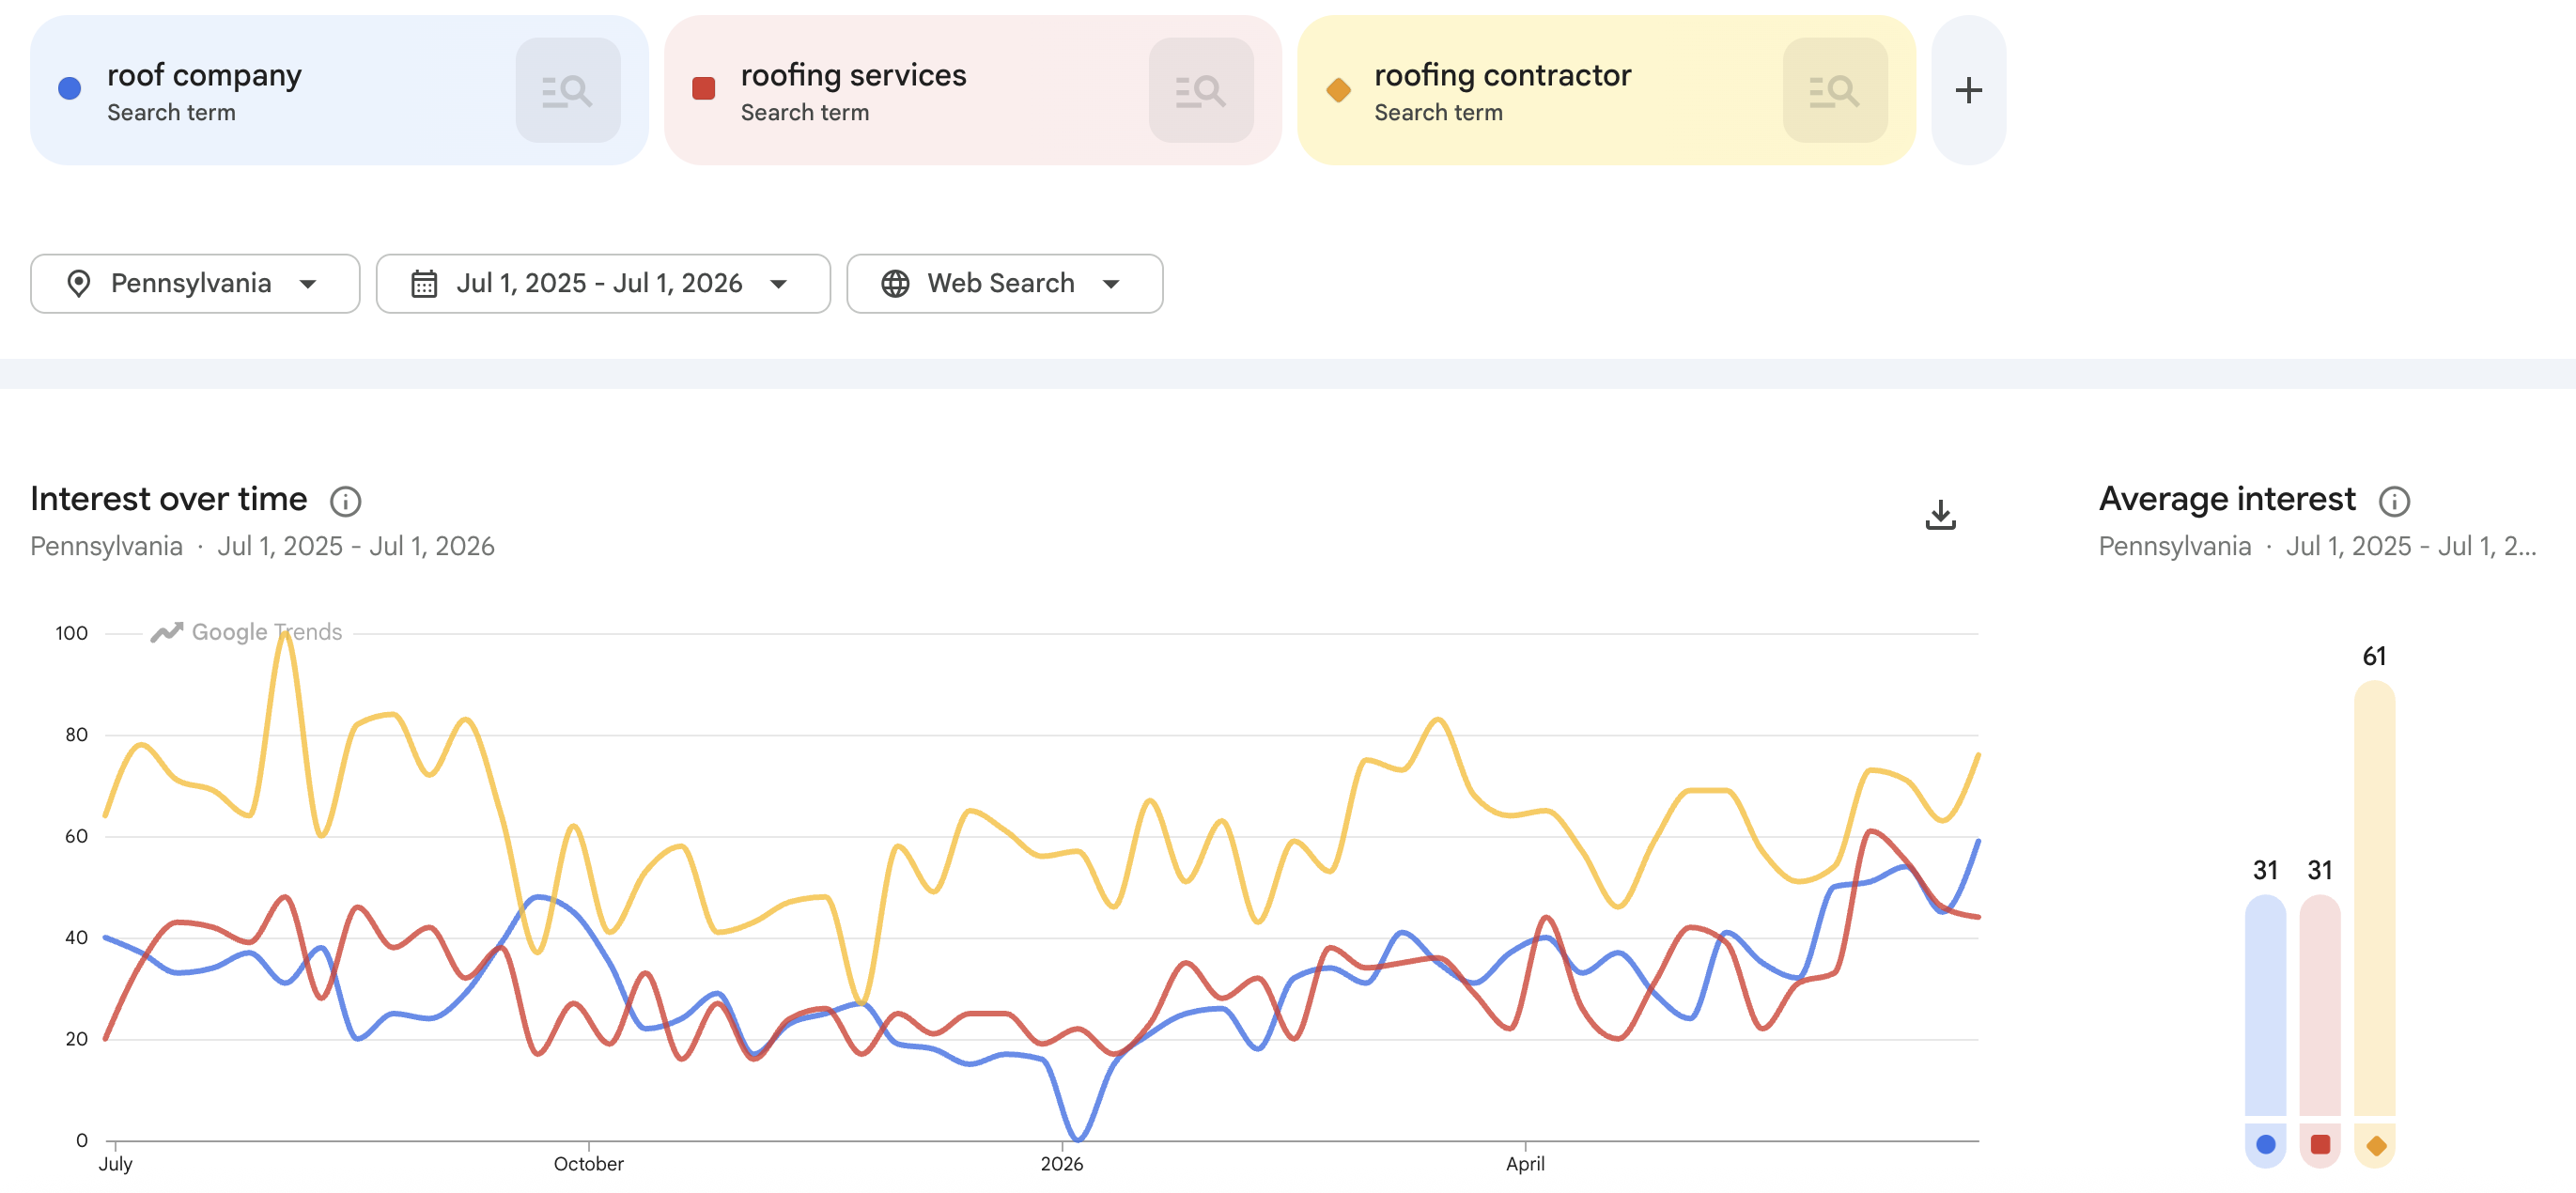Open search details for roofing services
The height and width of the screenshot is (1193, 2576).
click(x=1200, y=90)
